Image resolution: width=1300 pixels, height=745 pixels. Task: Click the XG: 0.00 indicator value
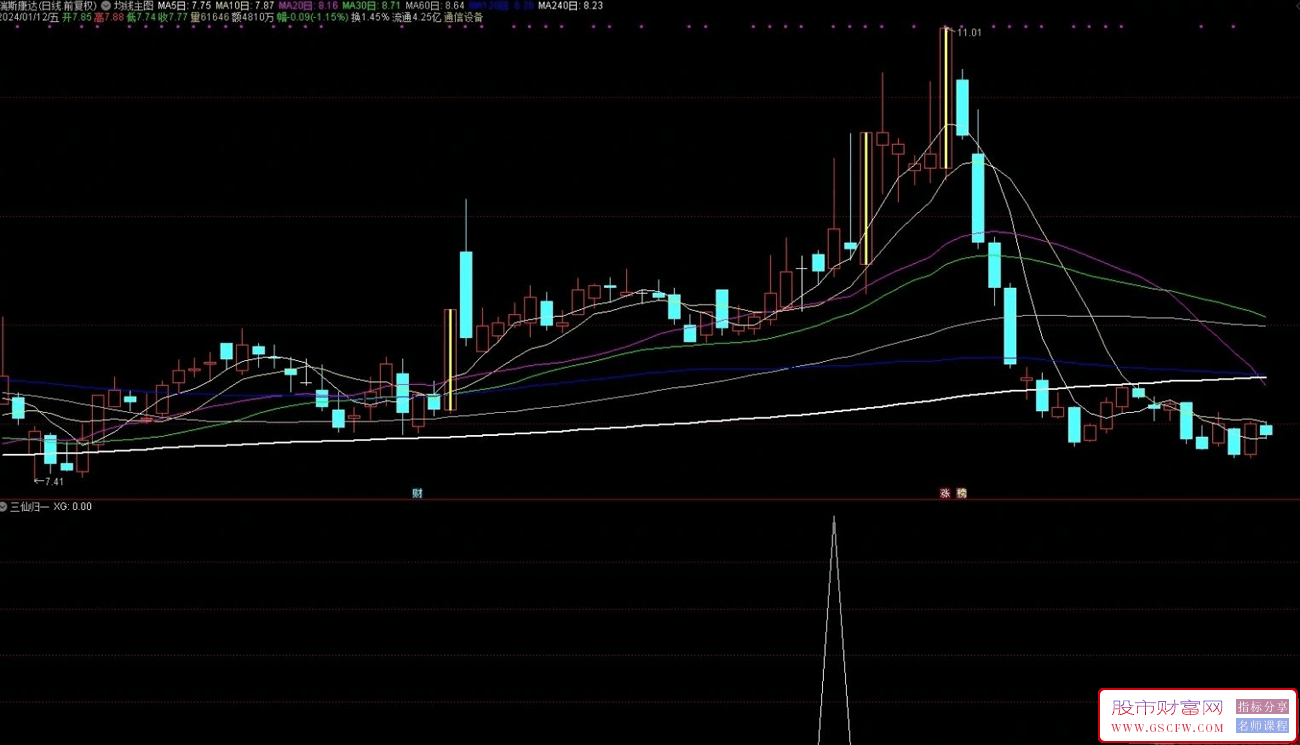72,506
